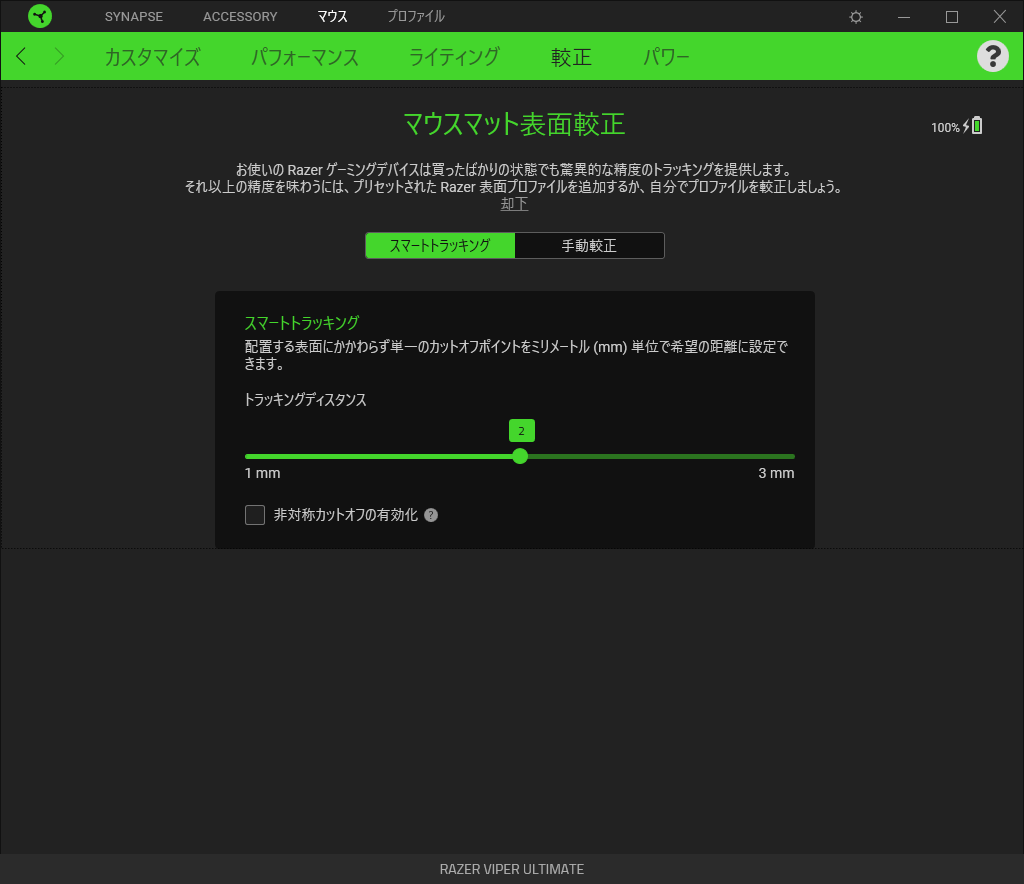Open the SYNAPSE top tab
Image resolution: width=1024 pixels, height=884 pixels.
click(x=134, y=16)
